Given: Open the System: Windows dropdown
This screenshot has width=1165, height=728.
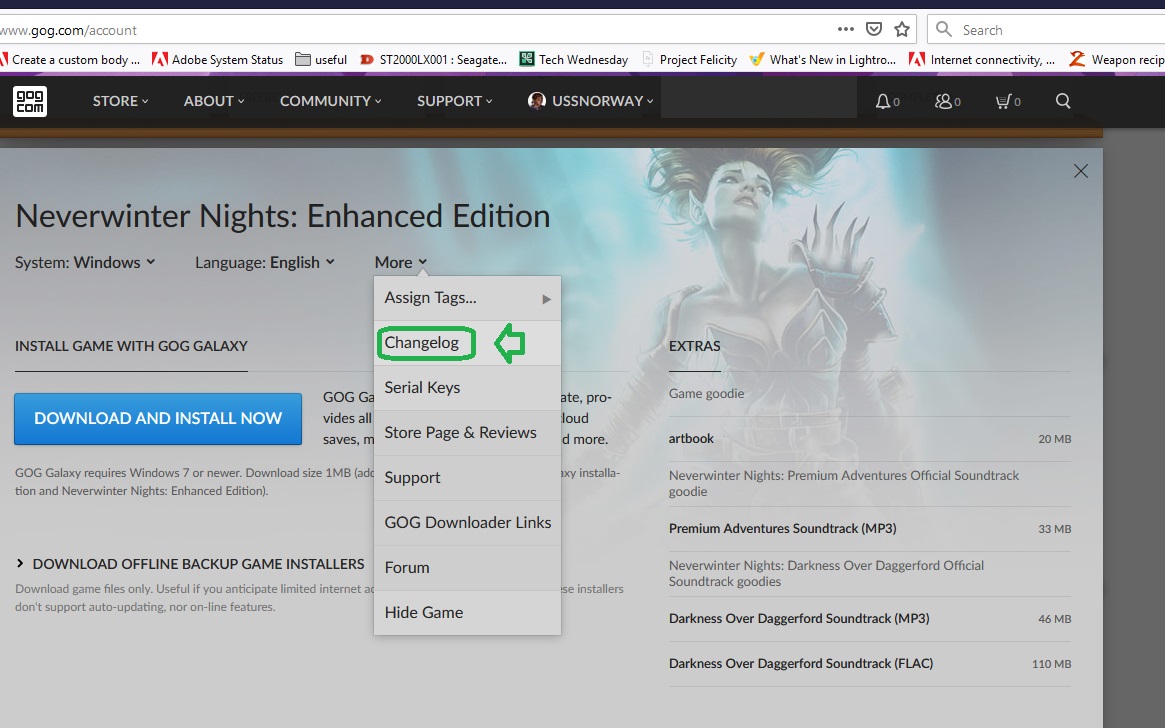Looking at the screenshot, I should click(85, 262).
